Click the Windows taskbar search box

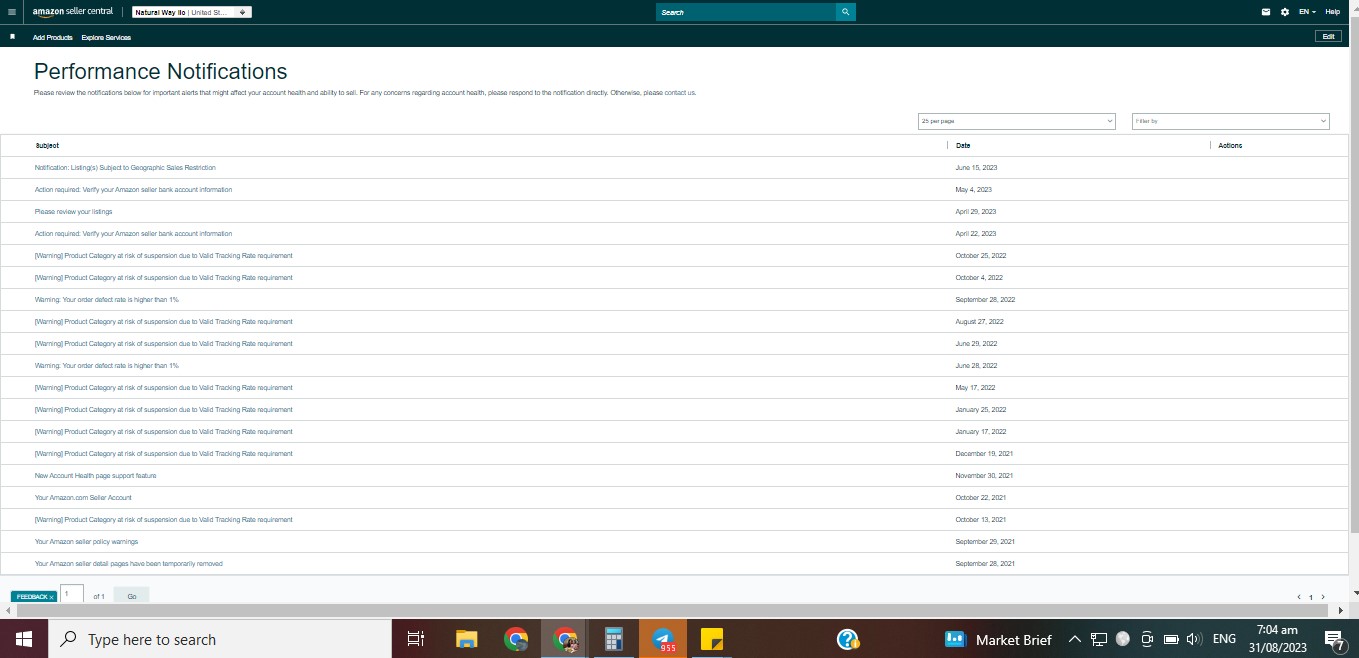(x=218, y=639)
